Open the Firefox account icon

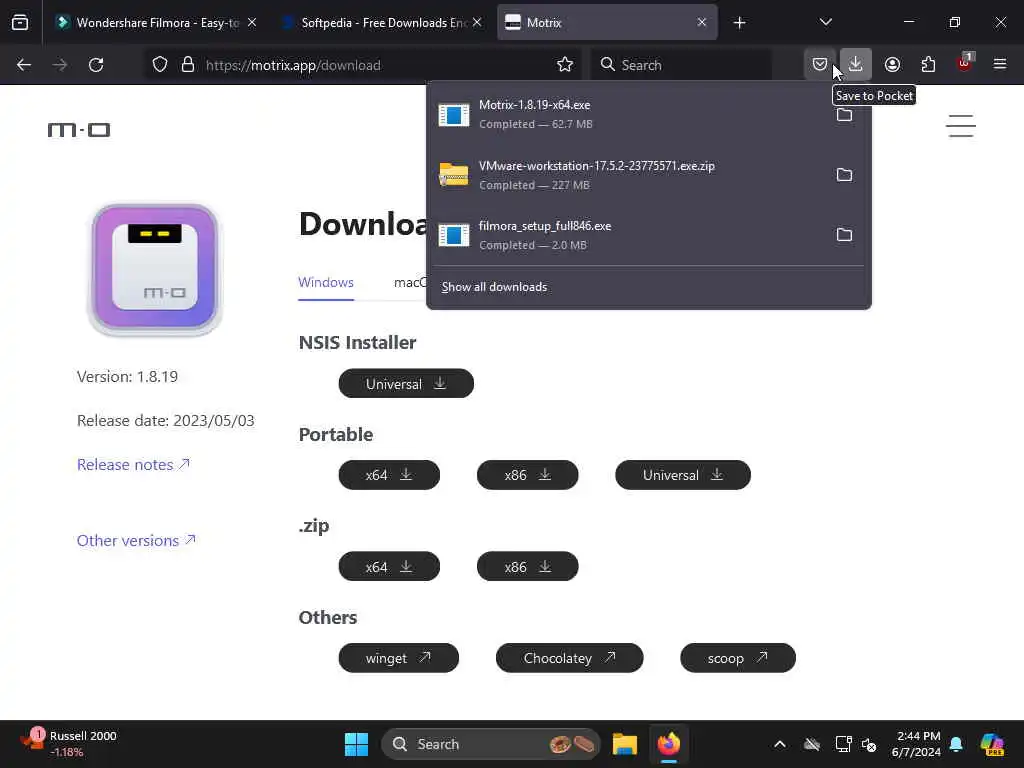[892, 65]
